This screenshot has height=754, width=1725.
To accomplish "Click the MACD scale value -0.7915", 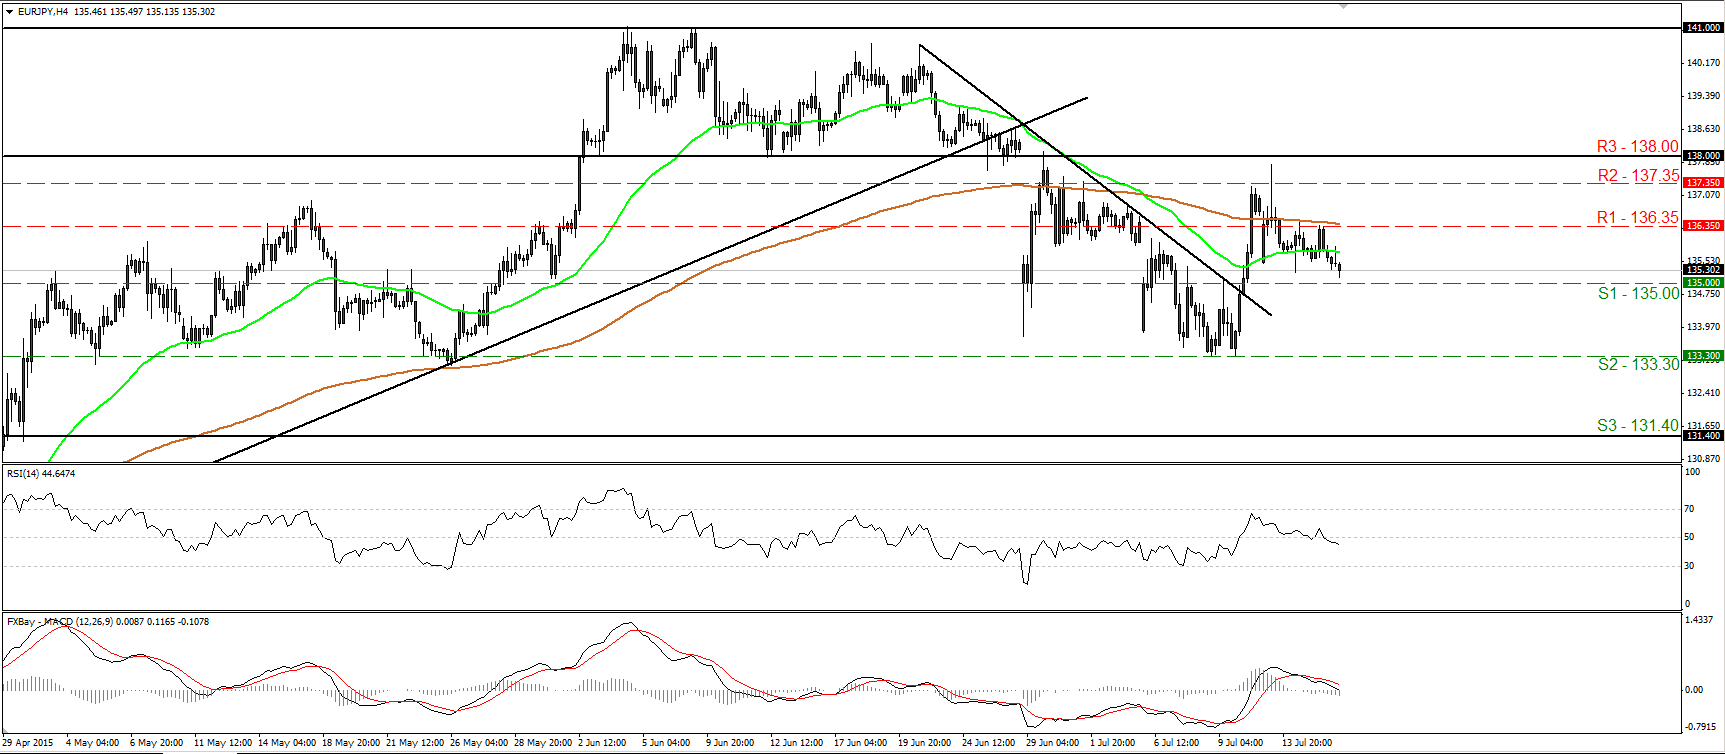I will pos(1701,726).
